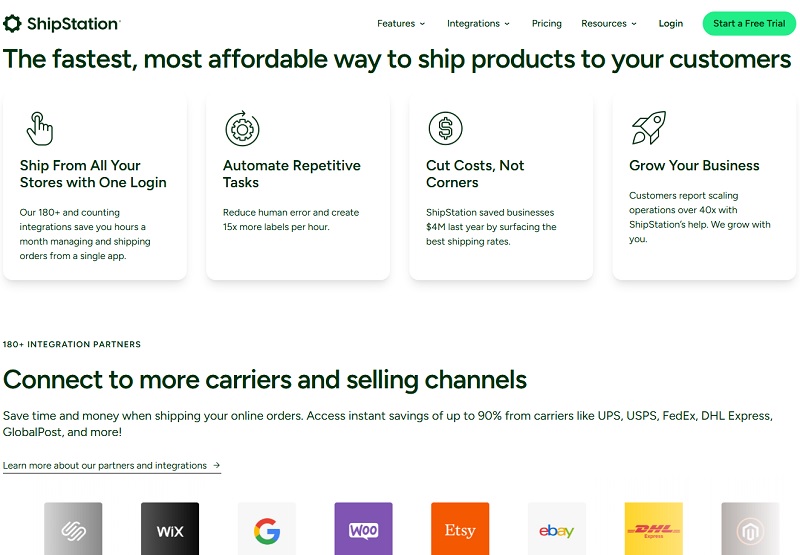Go to the Login page

tap(670, 23)
